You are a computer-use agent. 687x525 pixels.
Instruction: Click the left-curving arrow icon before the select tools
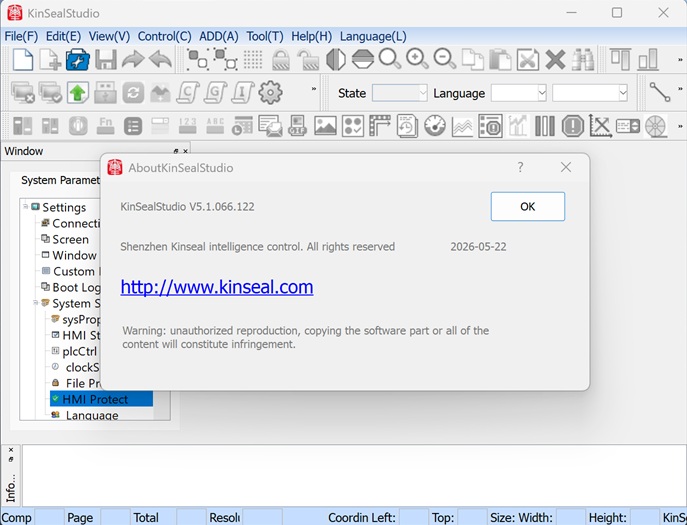pyautogui.click(x=160, y=60)
